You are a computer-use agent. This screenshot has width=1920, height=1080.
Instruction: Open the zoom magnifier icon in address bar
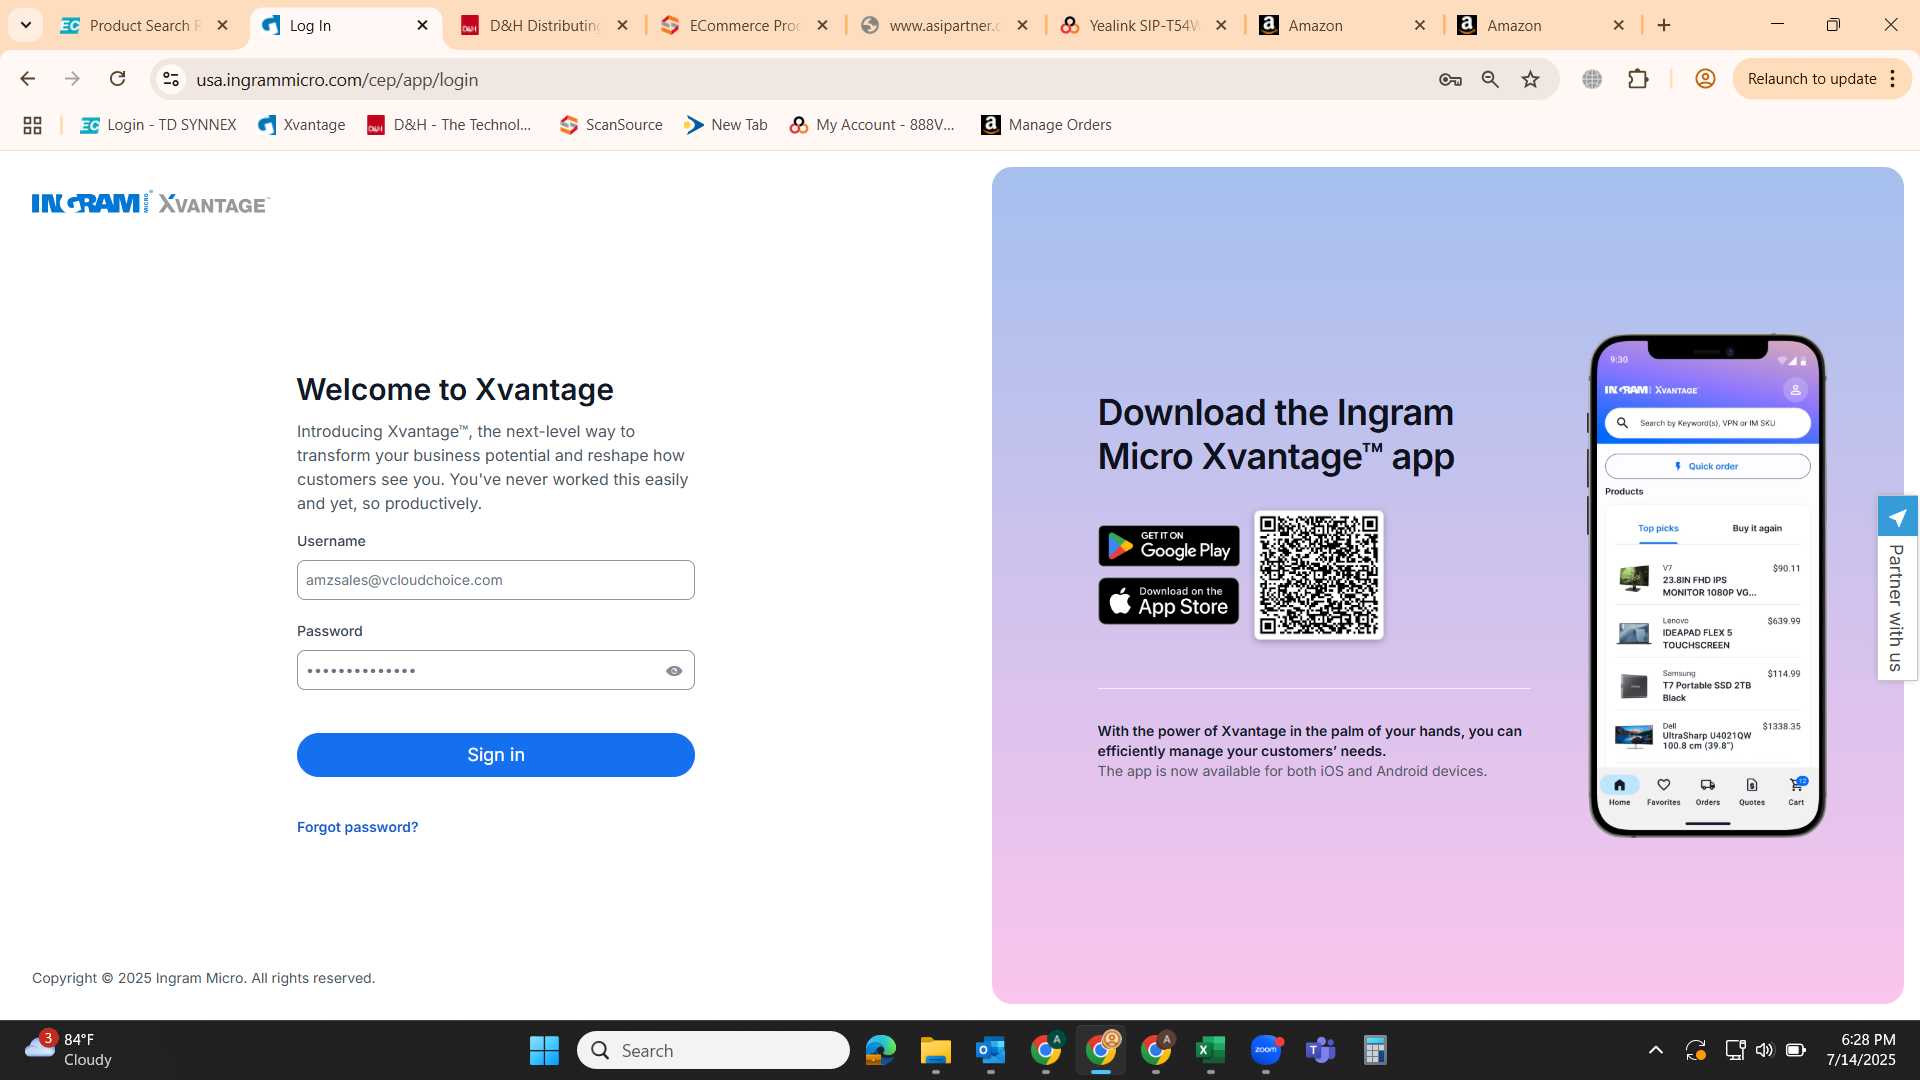tap(1490, 79)
